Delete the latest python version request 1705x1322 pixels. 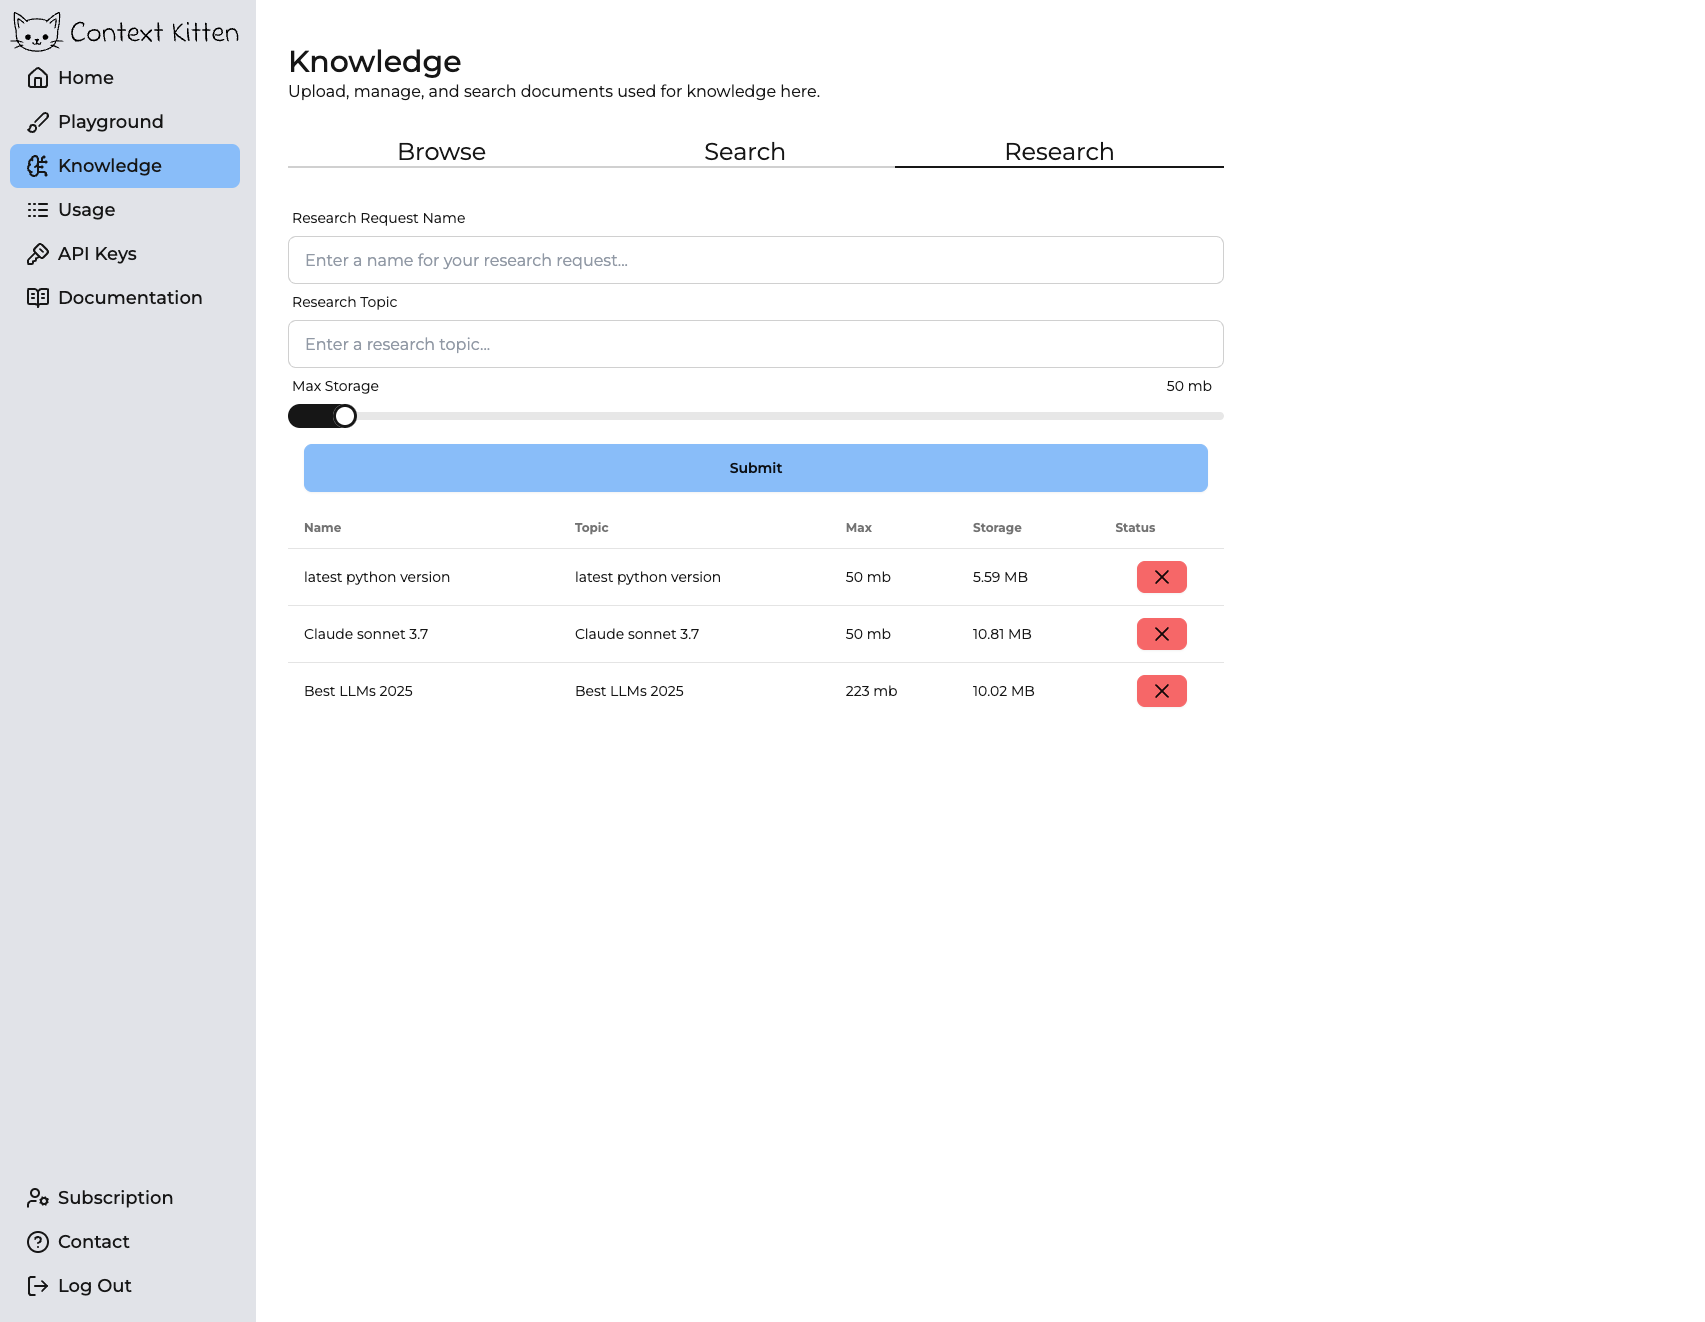tap(1162, 577)
